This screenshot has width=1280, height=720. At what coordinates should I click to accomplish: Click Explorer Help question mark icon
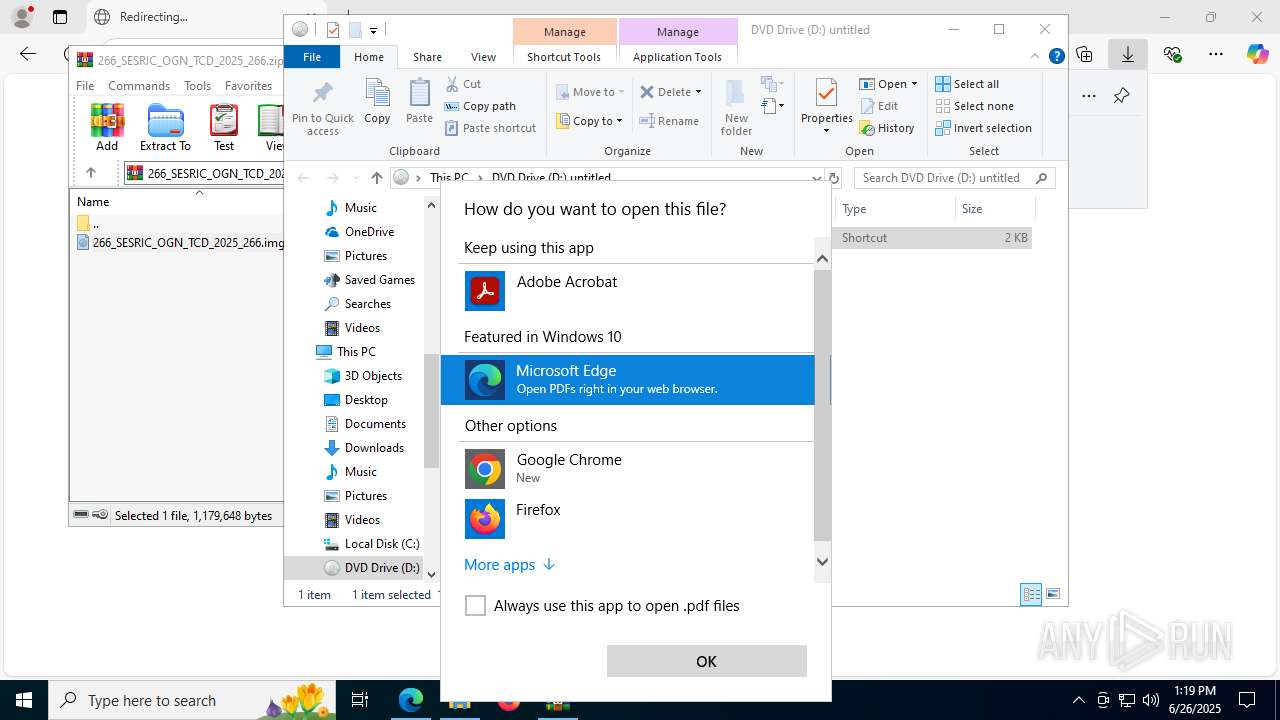click(x=1056, y=57)
